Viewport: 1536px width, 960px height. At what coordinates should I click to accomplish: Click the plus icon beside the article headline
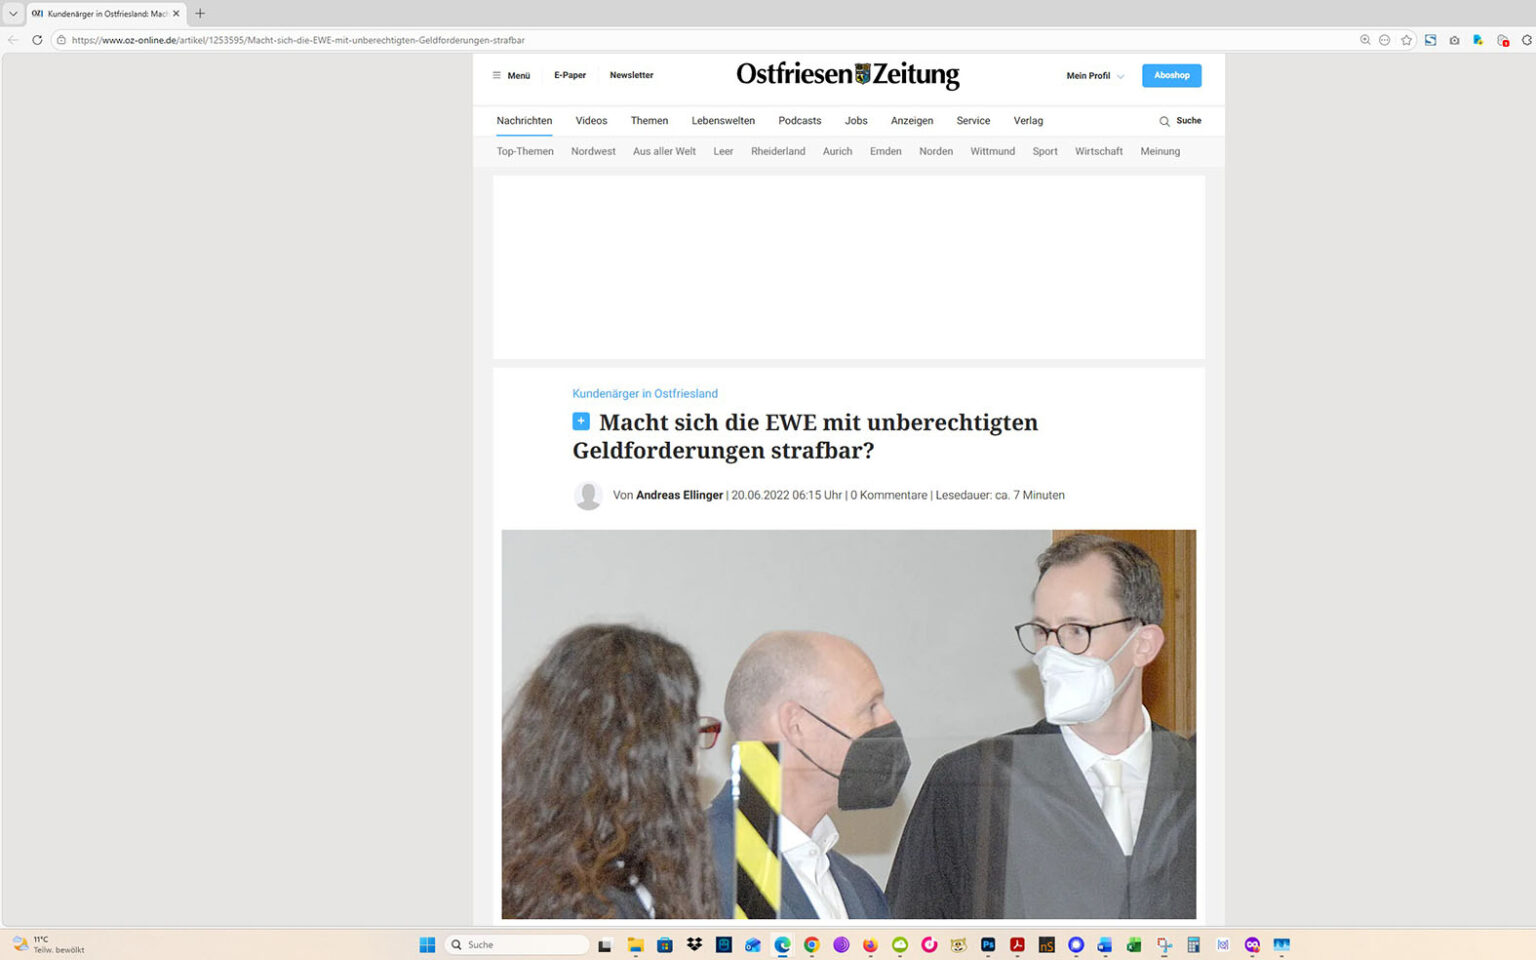581,421
